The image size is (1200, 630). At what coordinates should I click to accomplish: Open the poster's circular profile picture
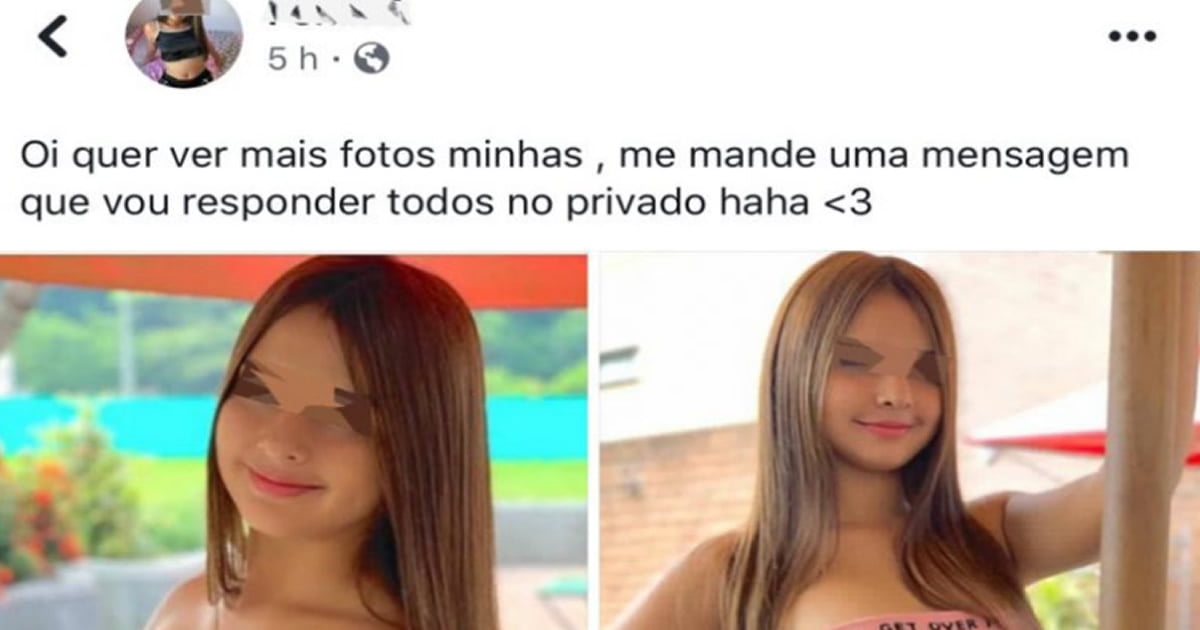click(x=184, y=41)
